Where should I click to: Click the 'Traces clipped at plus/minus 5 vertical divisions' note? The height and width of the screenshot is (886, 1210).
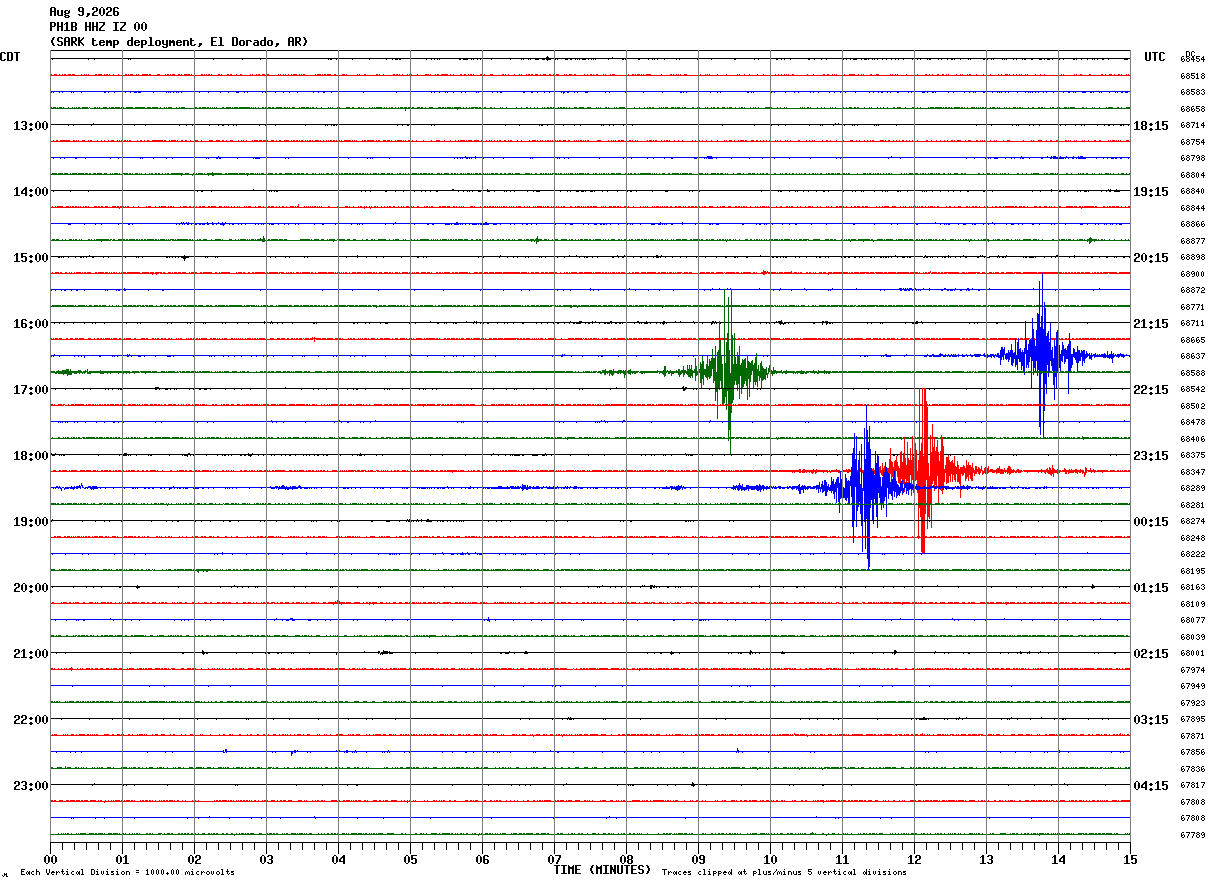click(784, 872)
